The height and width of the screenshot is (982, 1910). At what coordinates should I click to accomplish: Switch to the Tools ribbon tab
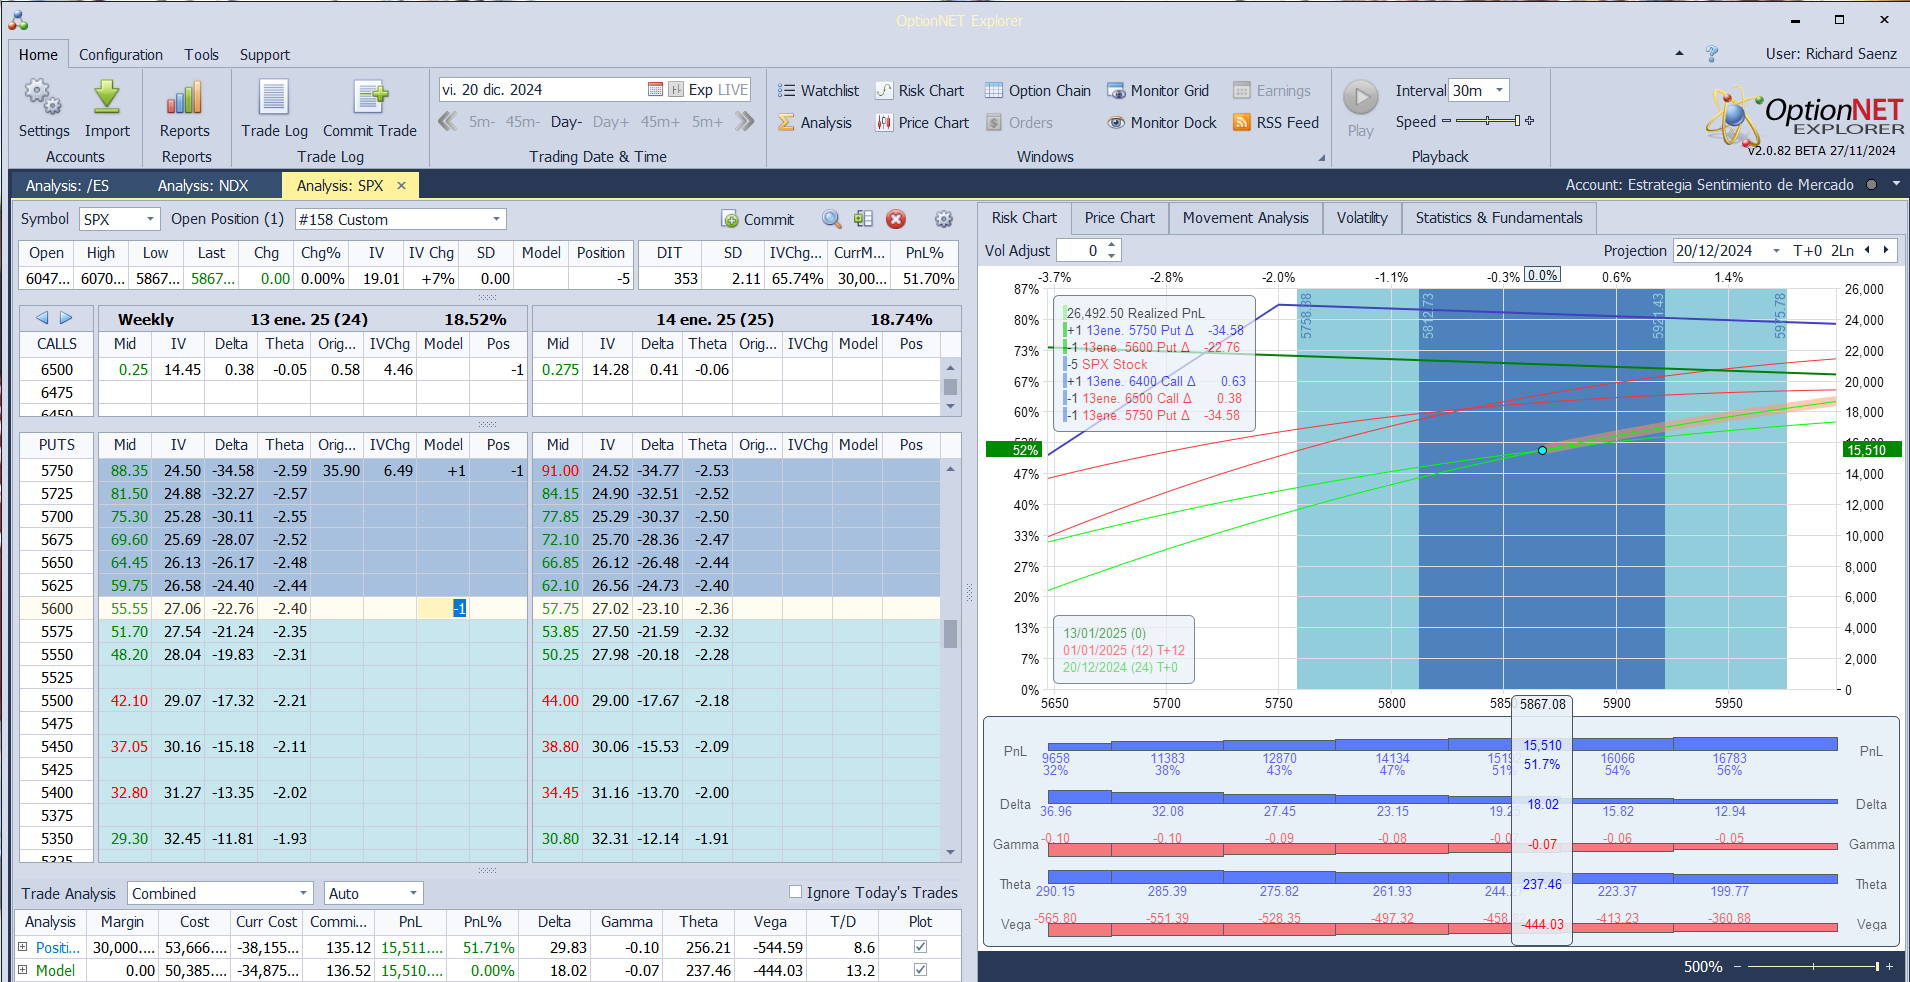coord(201,55)
